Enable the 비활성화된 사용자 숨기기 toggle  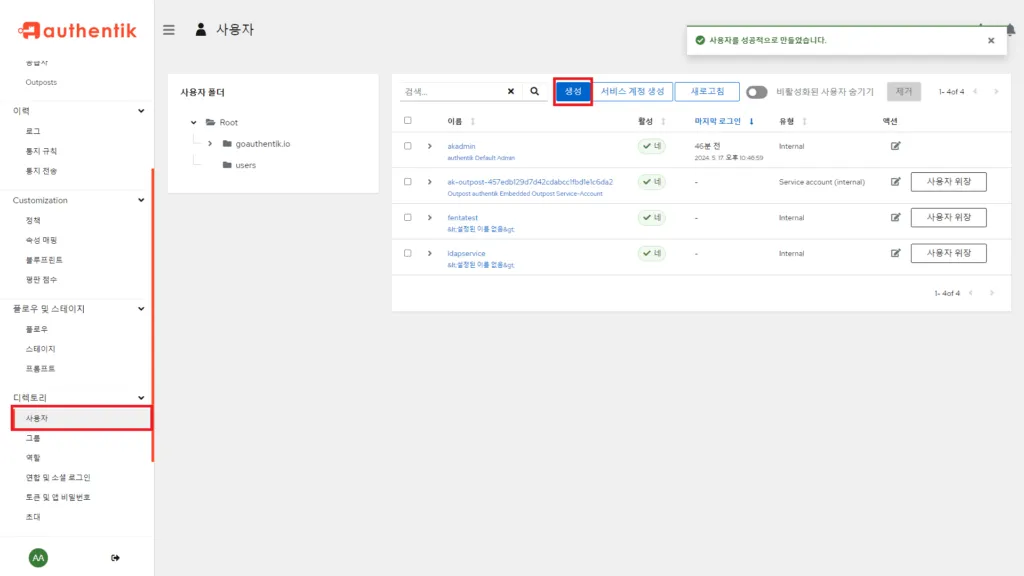[x=757, y=91]
